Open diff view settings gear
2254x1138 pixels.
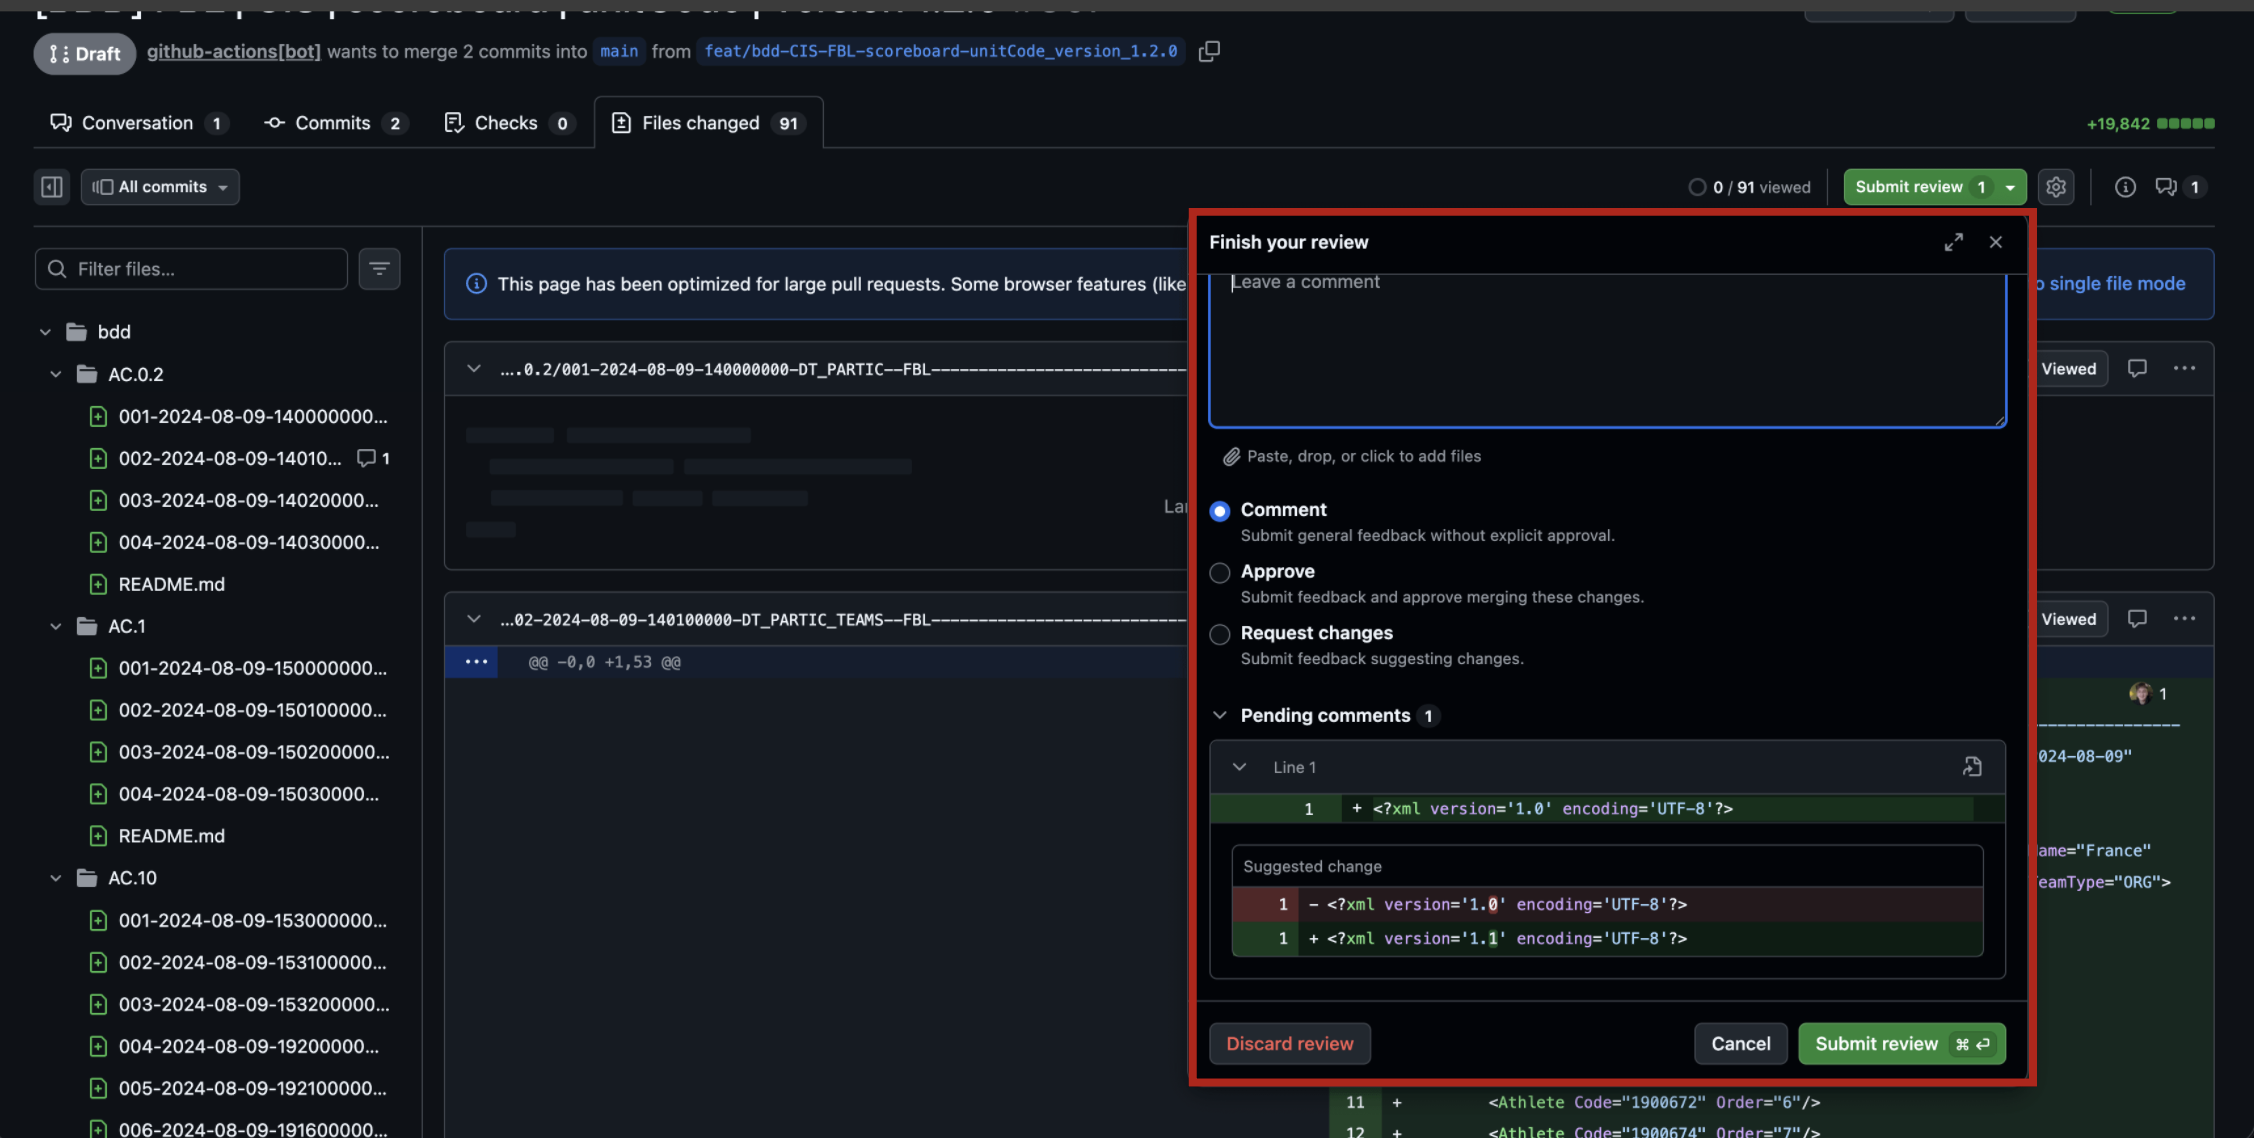click(x=2056, y=187)
